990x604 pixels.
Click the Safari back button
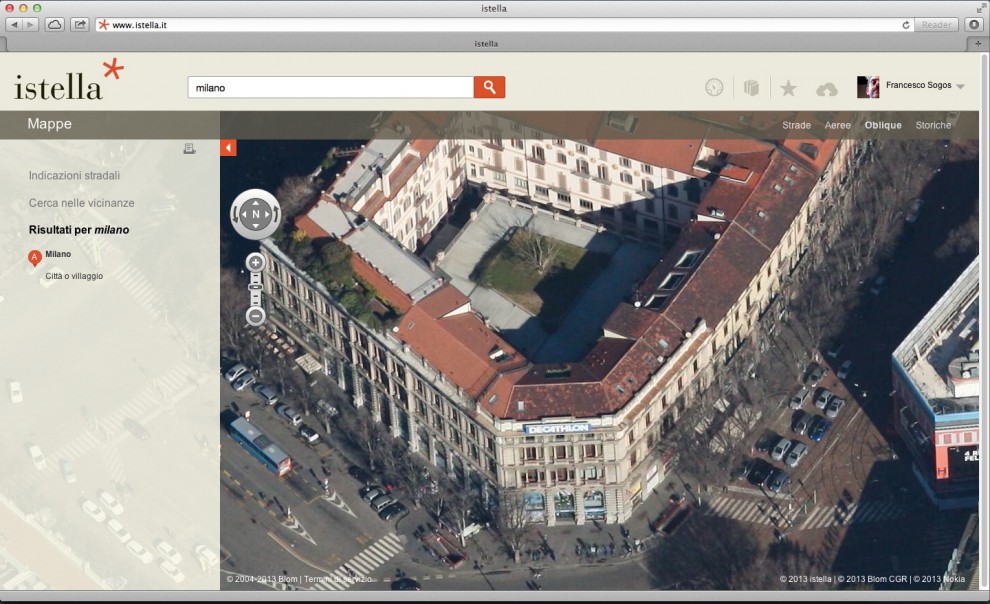[x=14, y=25]
